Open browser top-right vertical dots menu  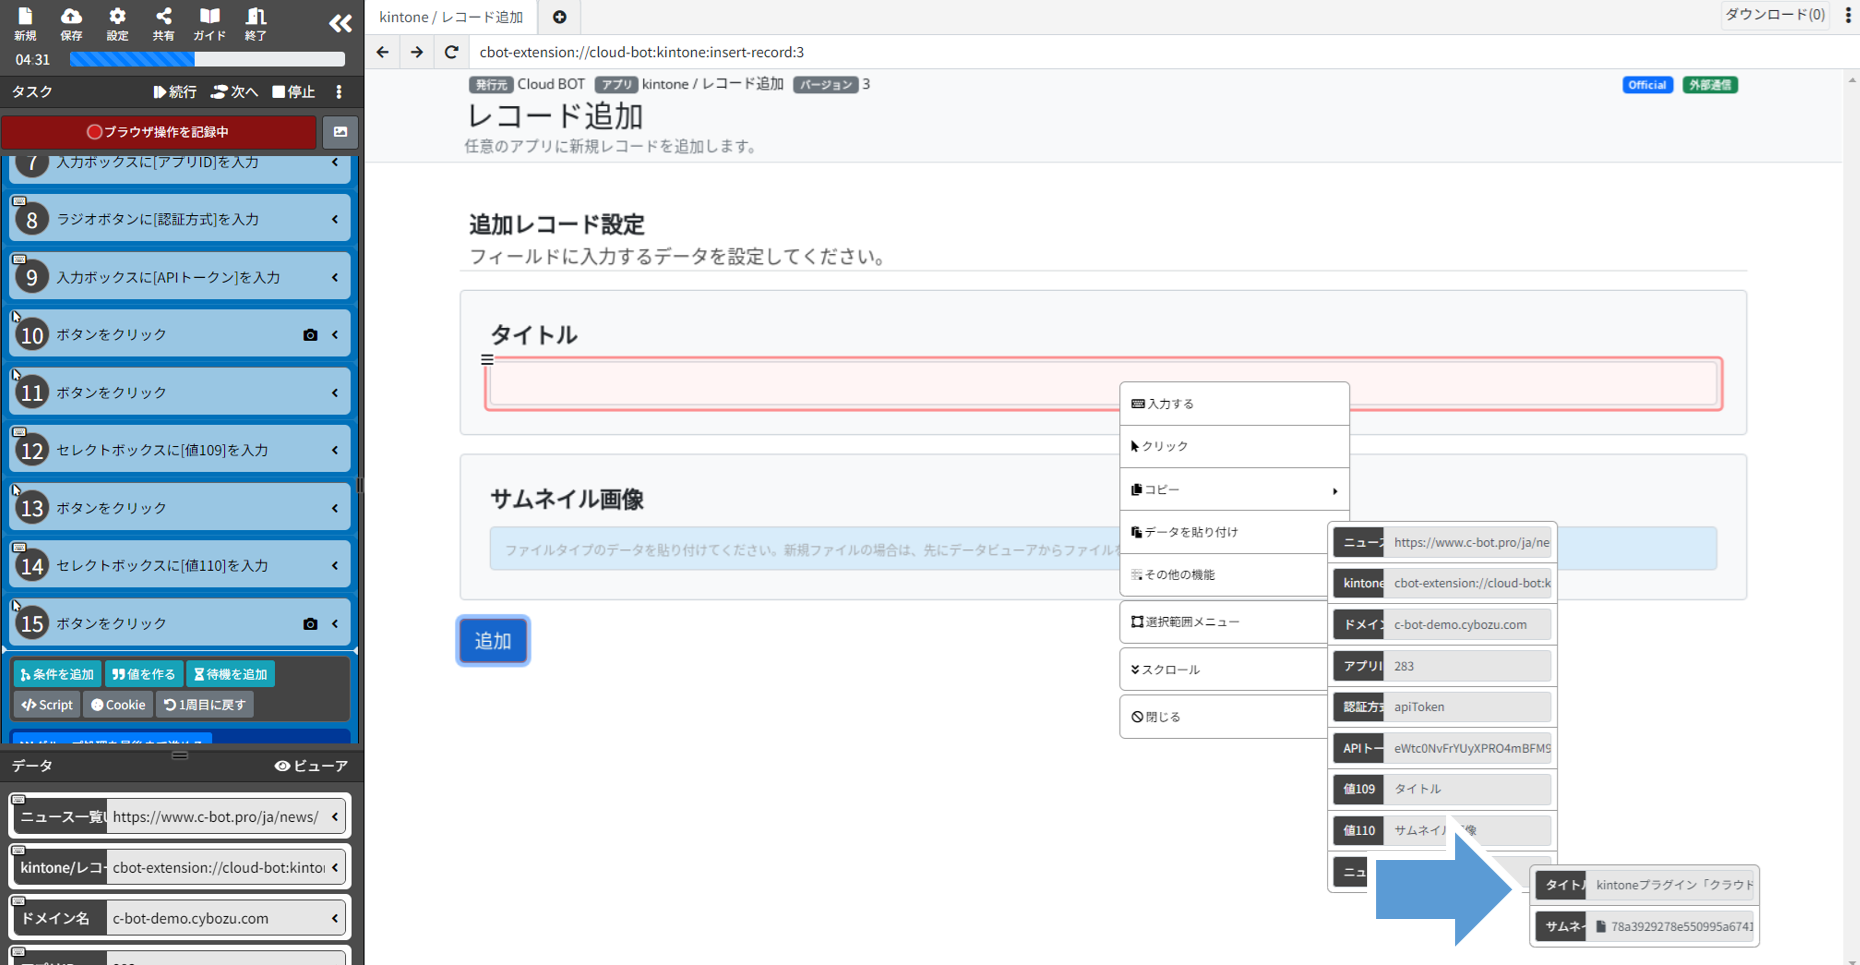click(1848, 15)
